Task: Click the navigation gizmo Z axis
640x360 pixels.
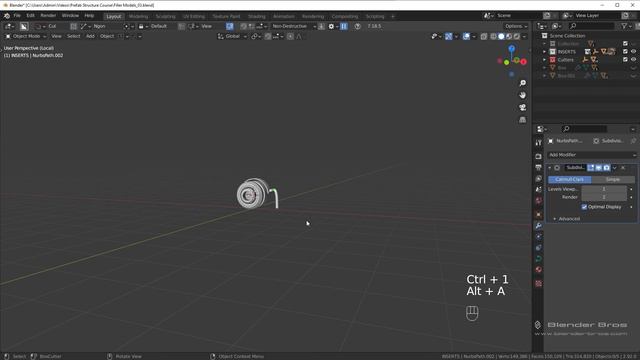Action: (511, 48)
